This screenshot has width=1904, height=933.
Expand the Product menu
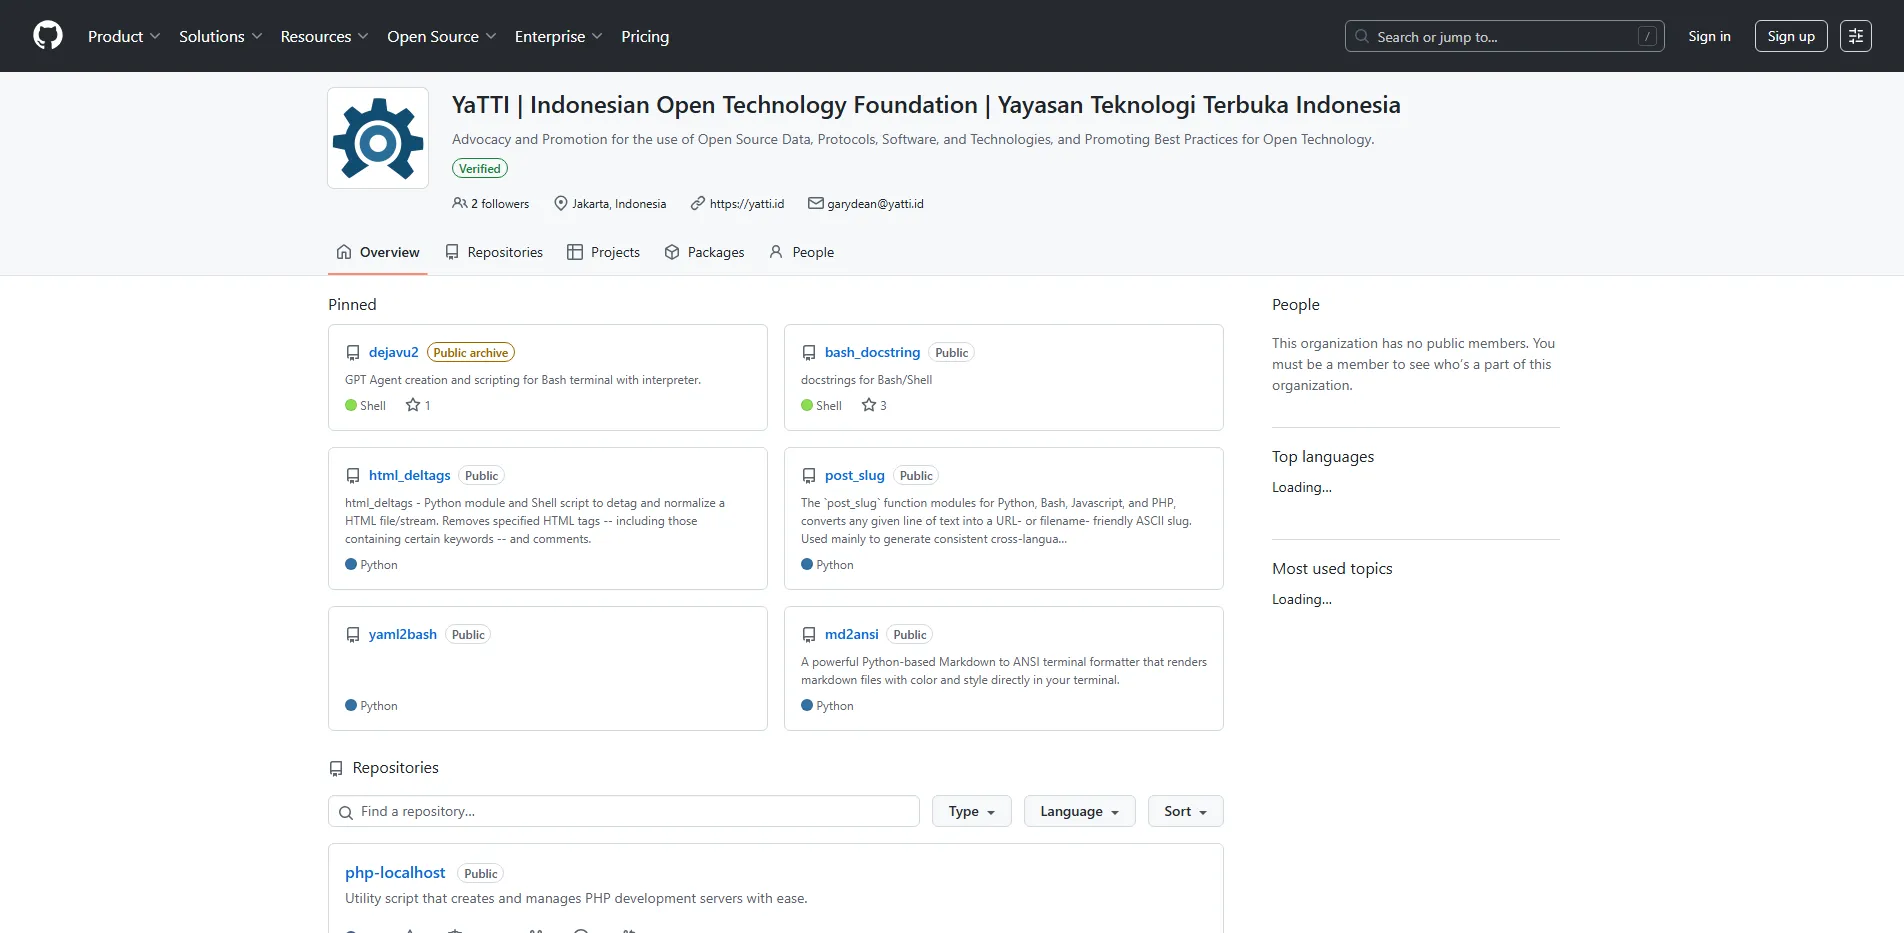coord(123,36)
